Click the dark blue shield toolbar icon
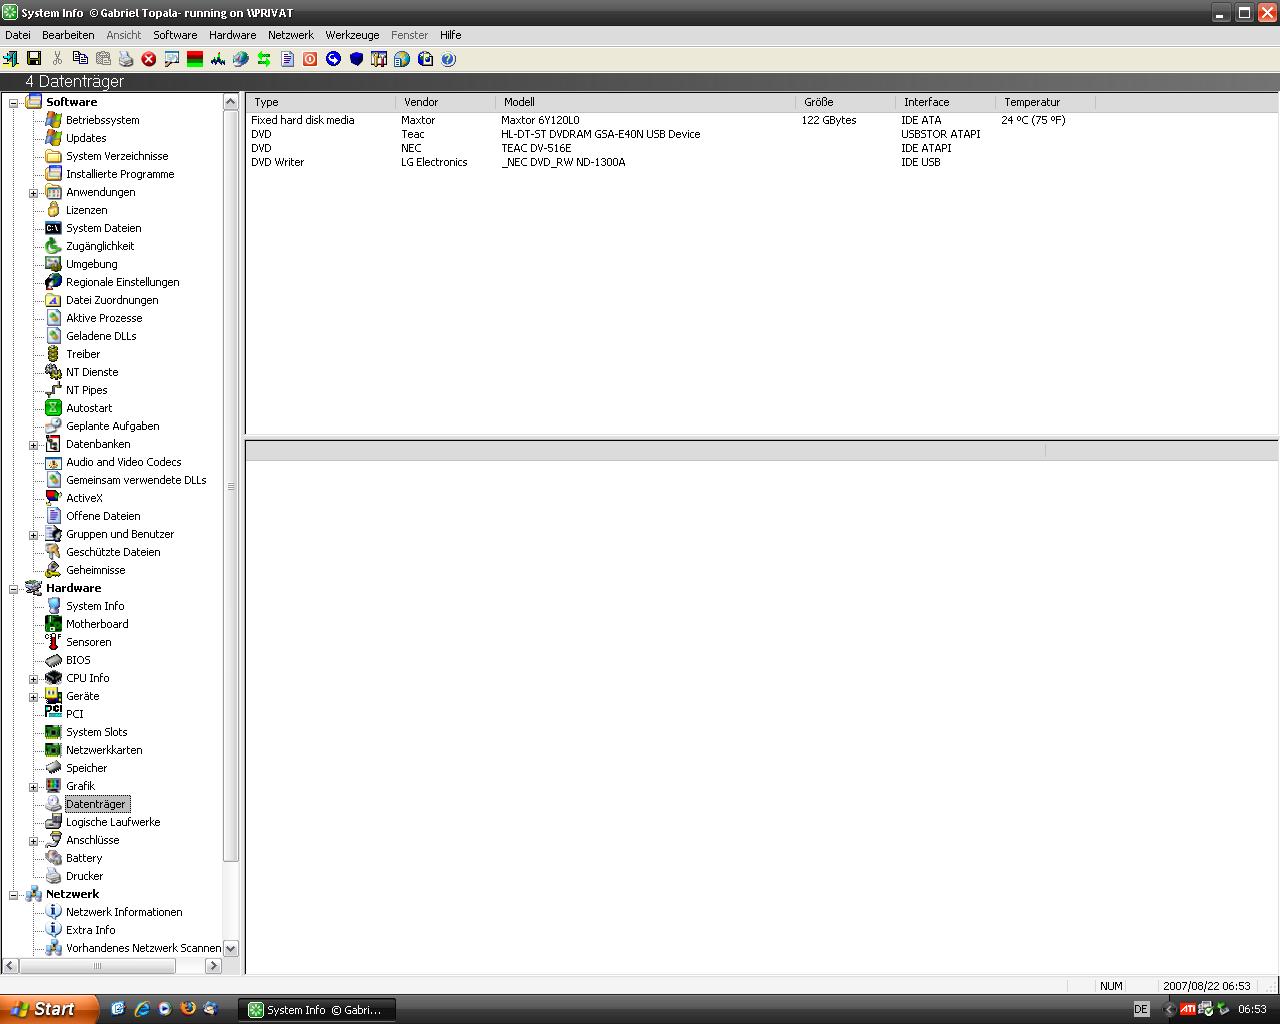This screenshot has height=1024, width=1280. pos(356,59)
